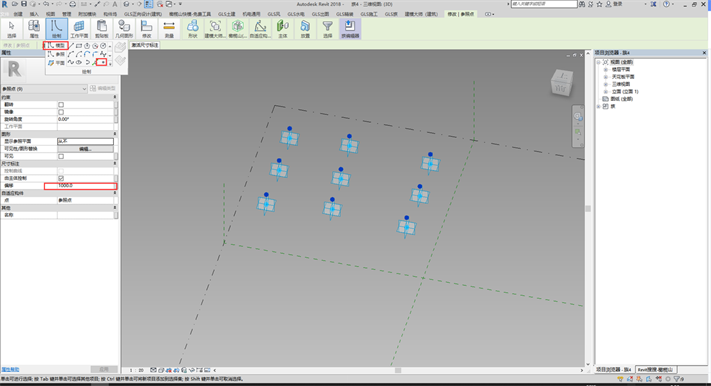The width and height of the screenshot is (711, 386).
Task: Open the 附加模块 ribbon tab
Action: click(x=86, y=14)
